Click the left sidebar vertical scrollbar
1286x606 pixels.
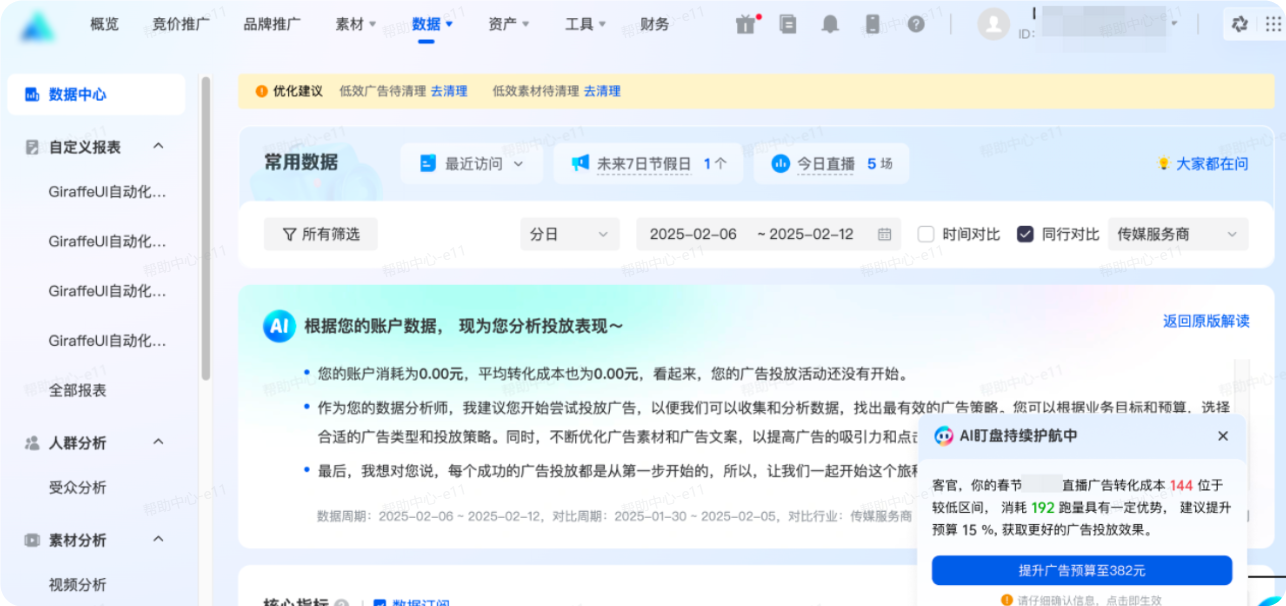click(x=205, y=228)
